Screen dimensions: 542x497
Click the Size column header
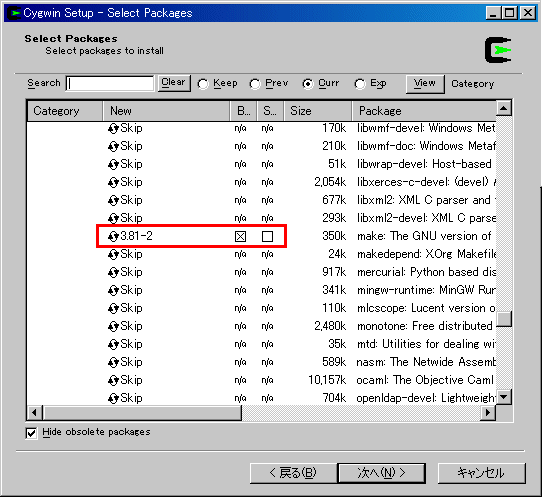(318, 111)
